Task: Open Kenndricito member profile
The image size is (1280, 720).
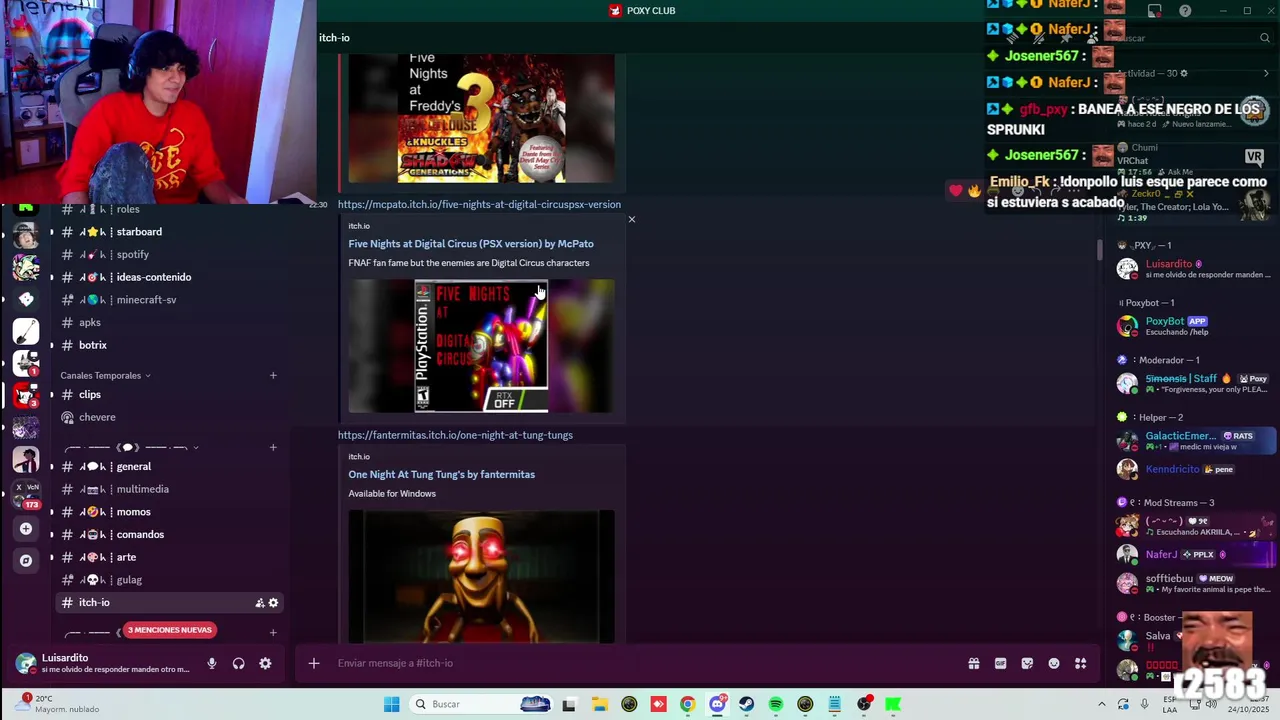Action: [1195, 469]
